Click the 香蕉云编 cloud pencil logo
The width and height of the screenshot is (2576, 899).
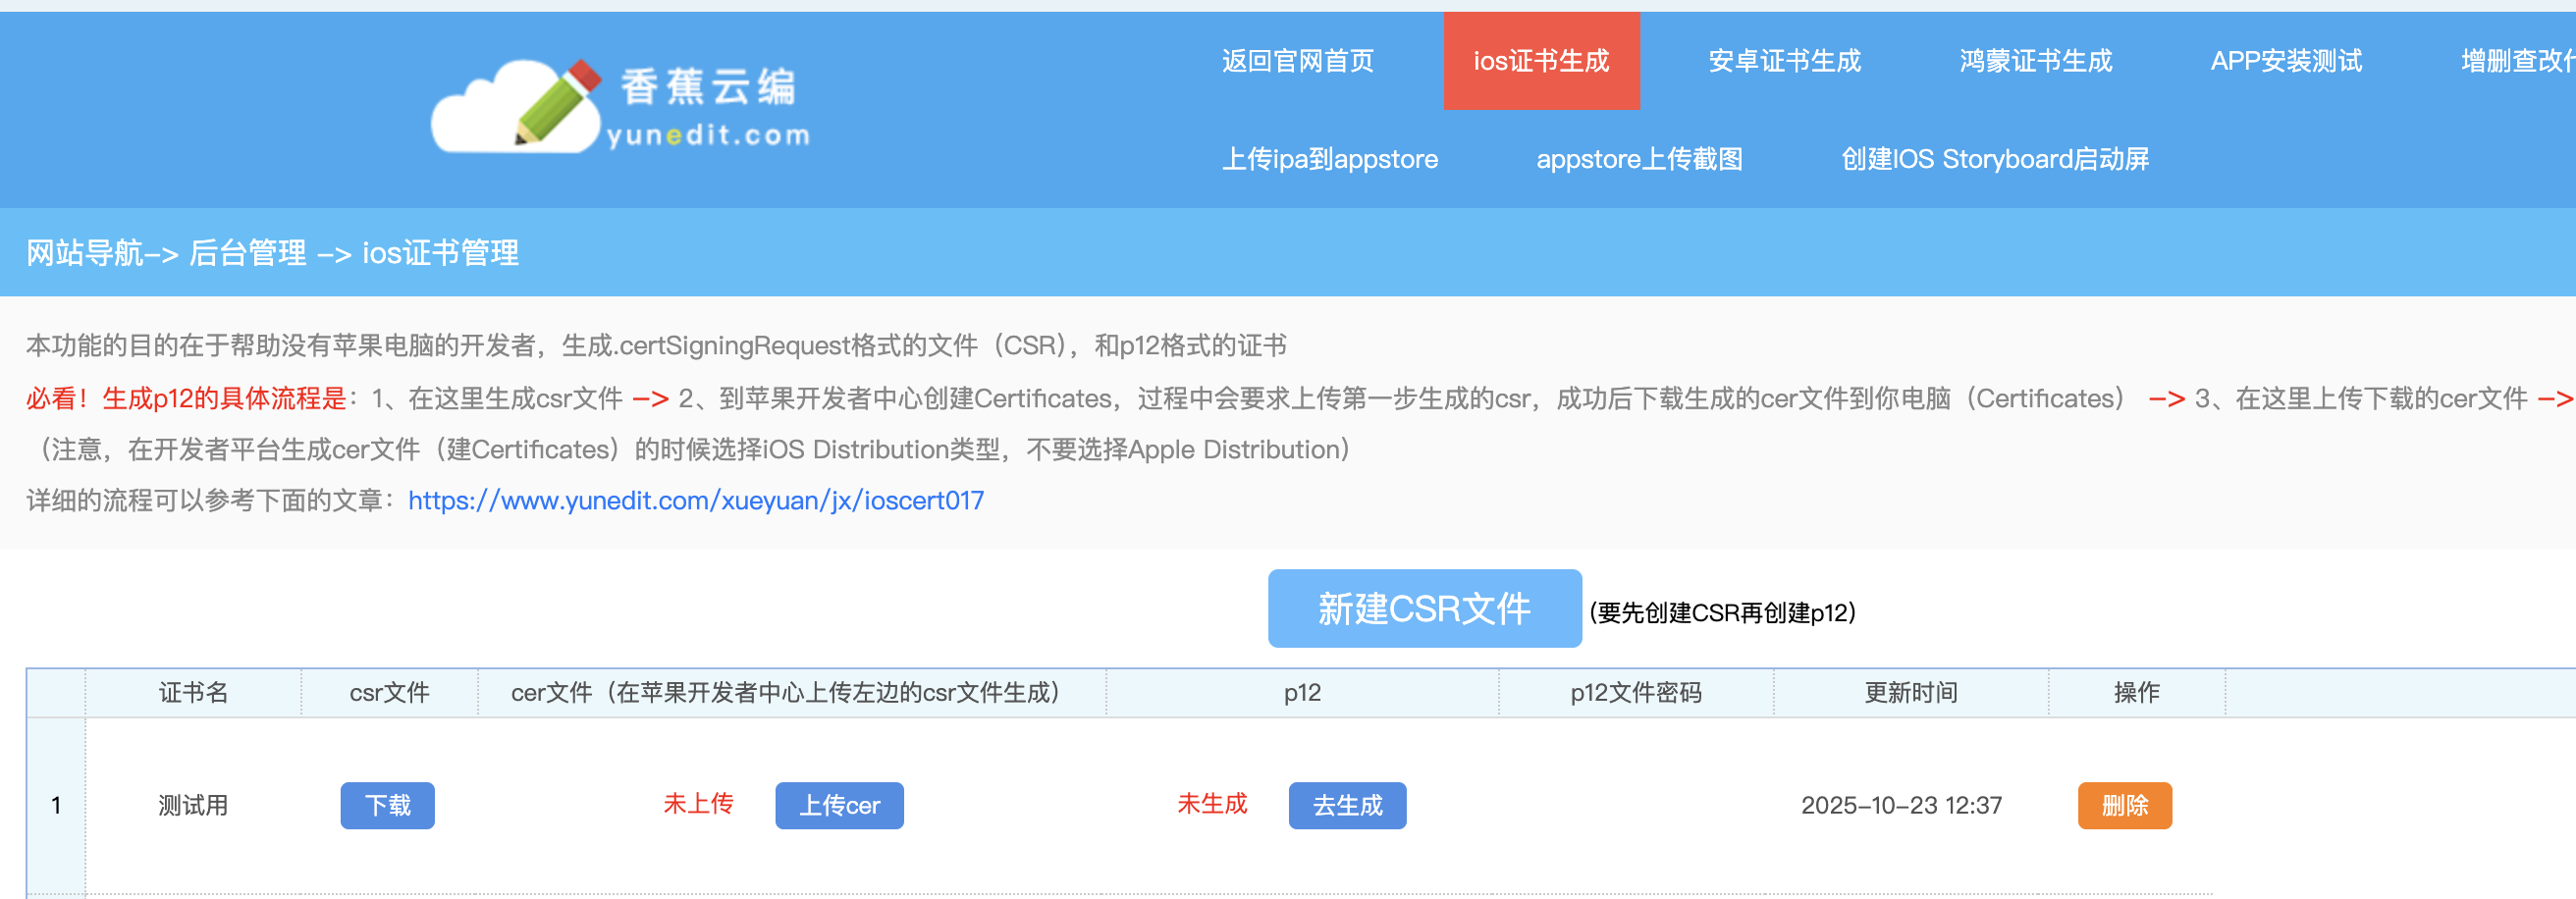[x=620, y=108]
